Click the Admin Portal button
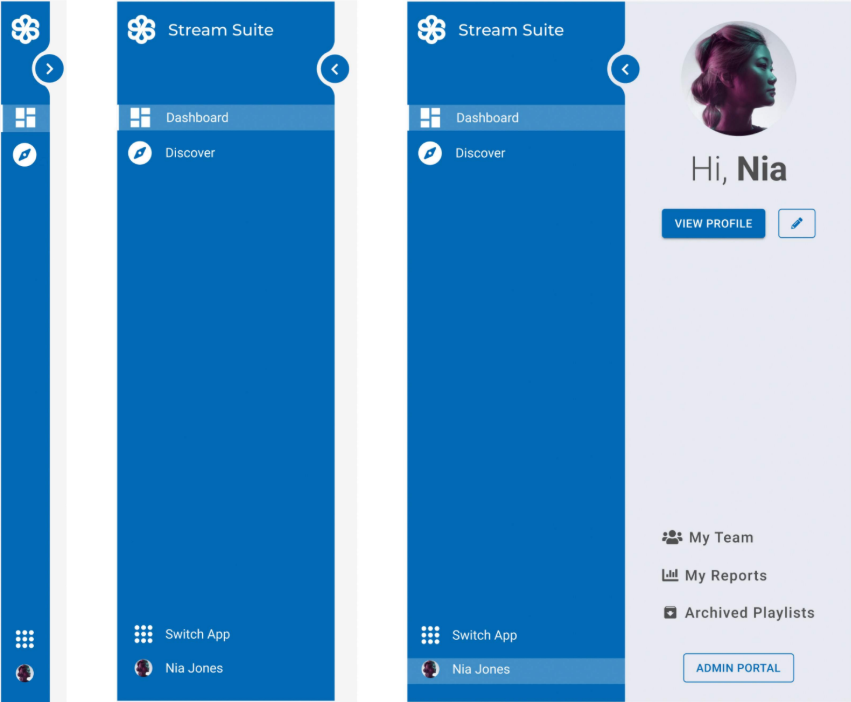Image resolution: width=851 pixels, height=702 pixels. click(x=738, y=668)
